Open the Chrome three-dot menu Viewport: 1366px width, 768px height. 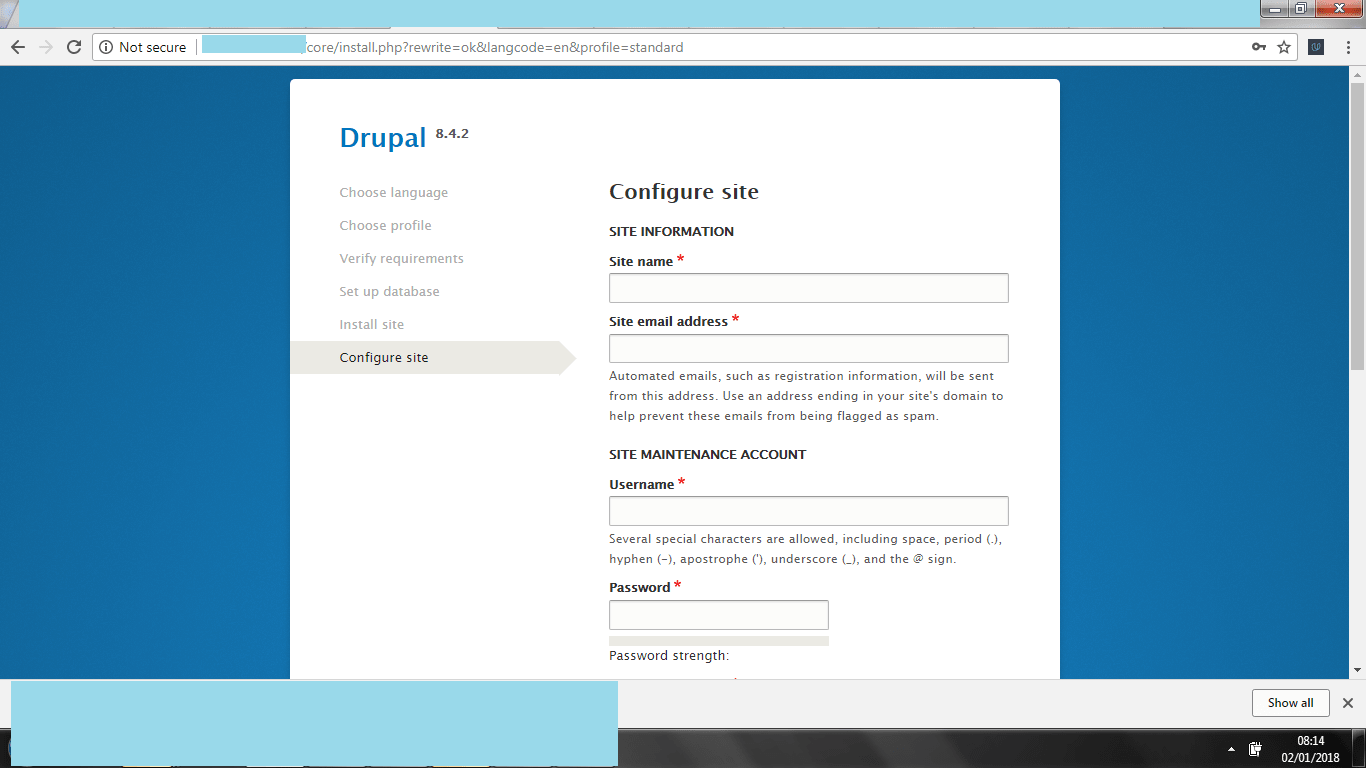(x=1347, y=47)
